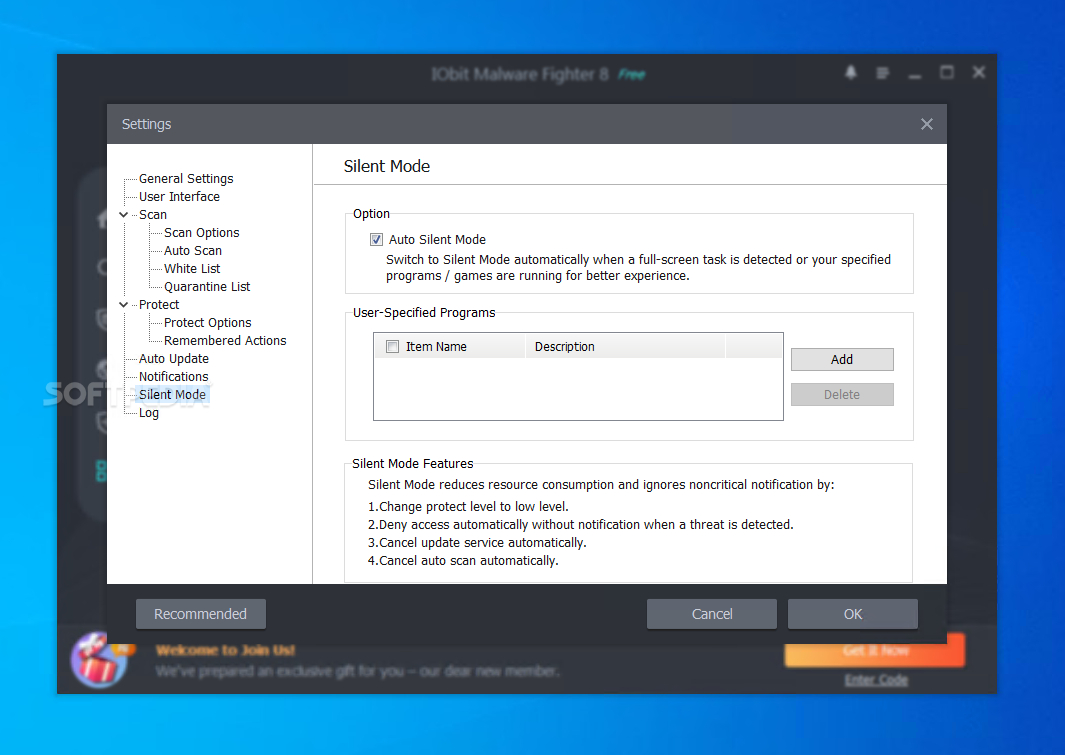Open the Enter Code link
The width and height of the screenshot is (1065, 755).
click(x=876, y=680)
